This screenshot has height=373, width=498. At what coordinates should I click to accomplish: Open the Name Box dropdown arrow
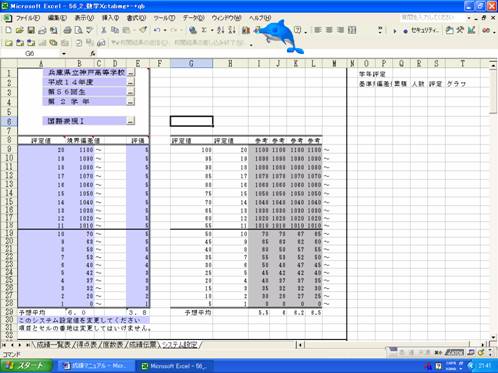point(64,53)
